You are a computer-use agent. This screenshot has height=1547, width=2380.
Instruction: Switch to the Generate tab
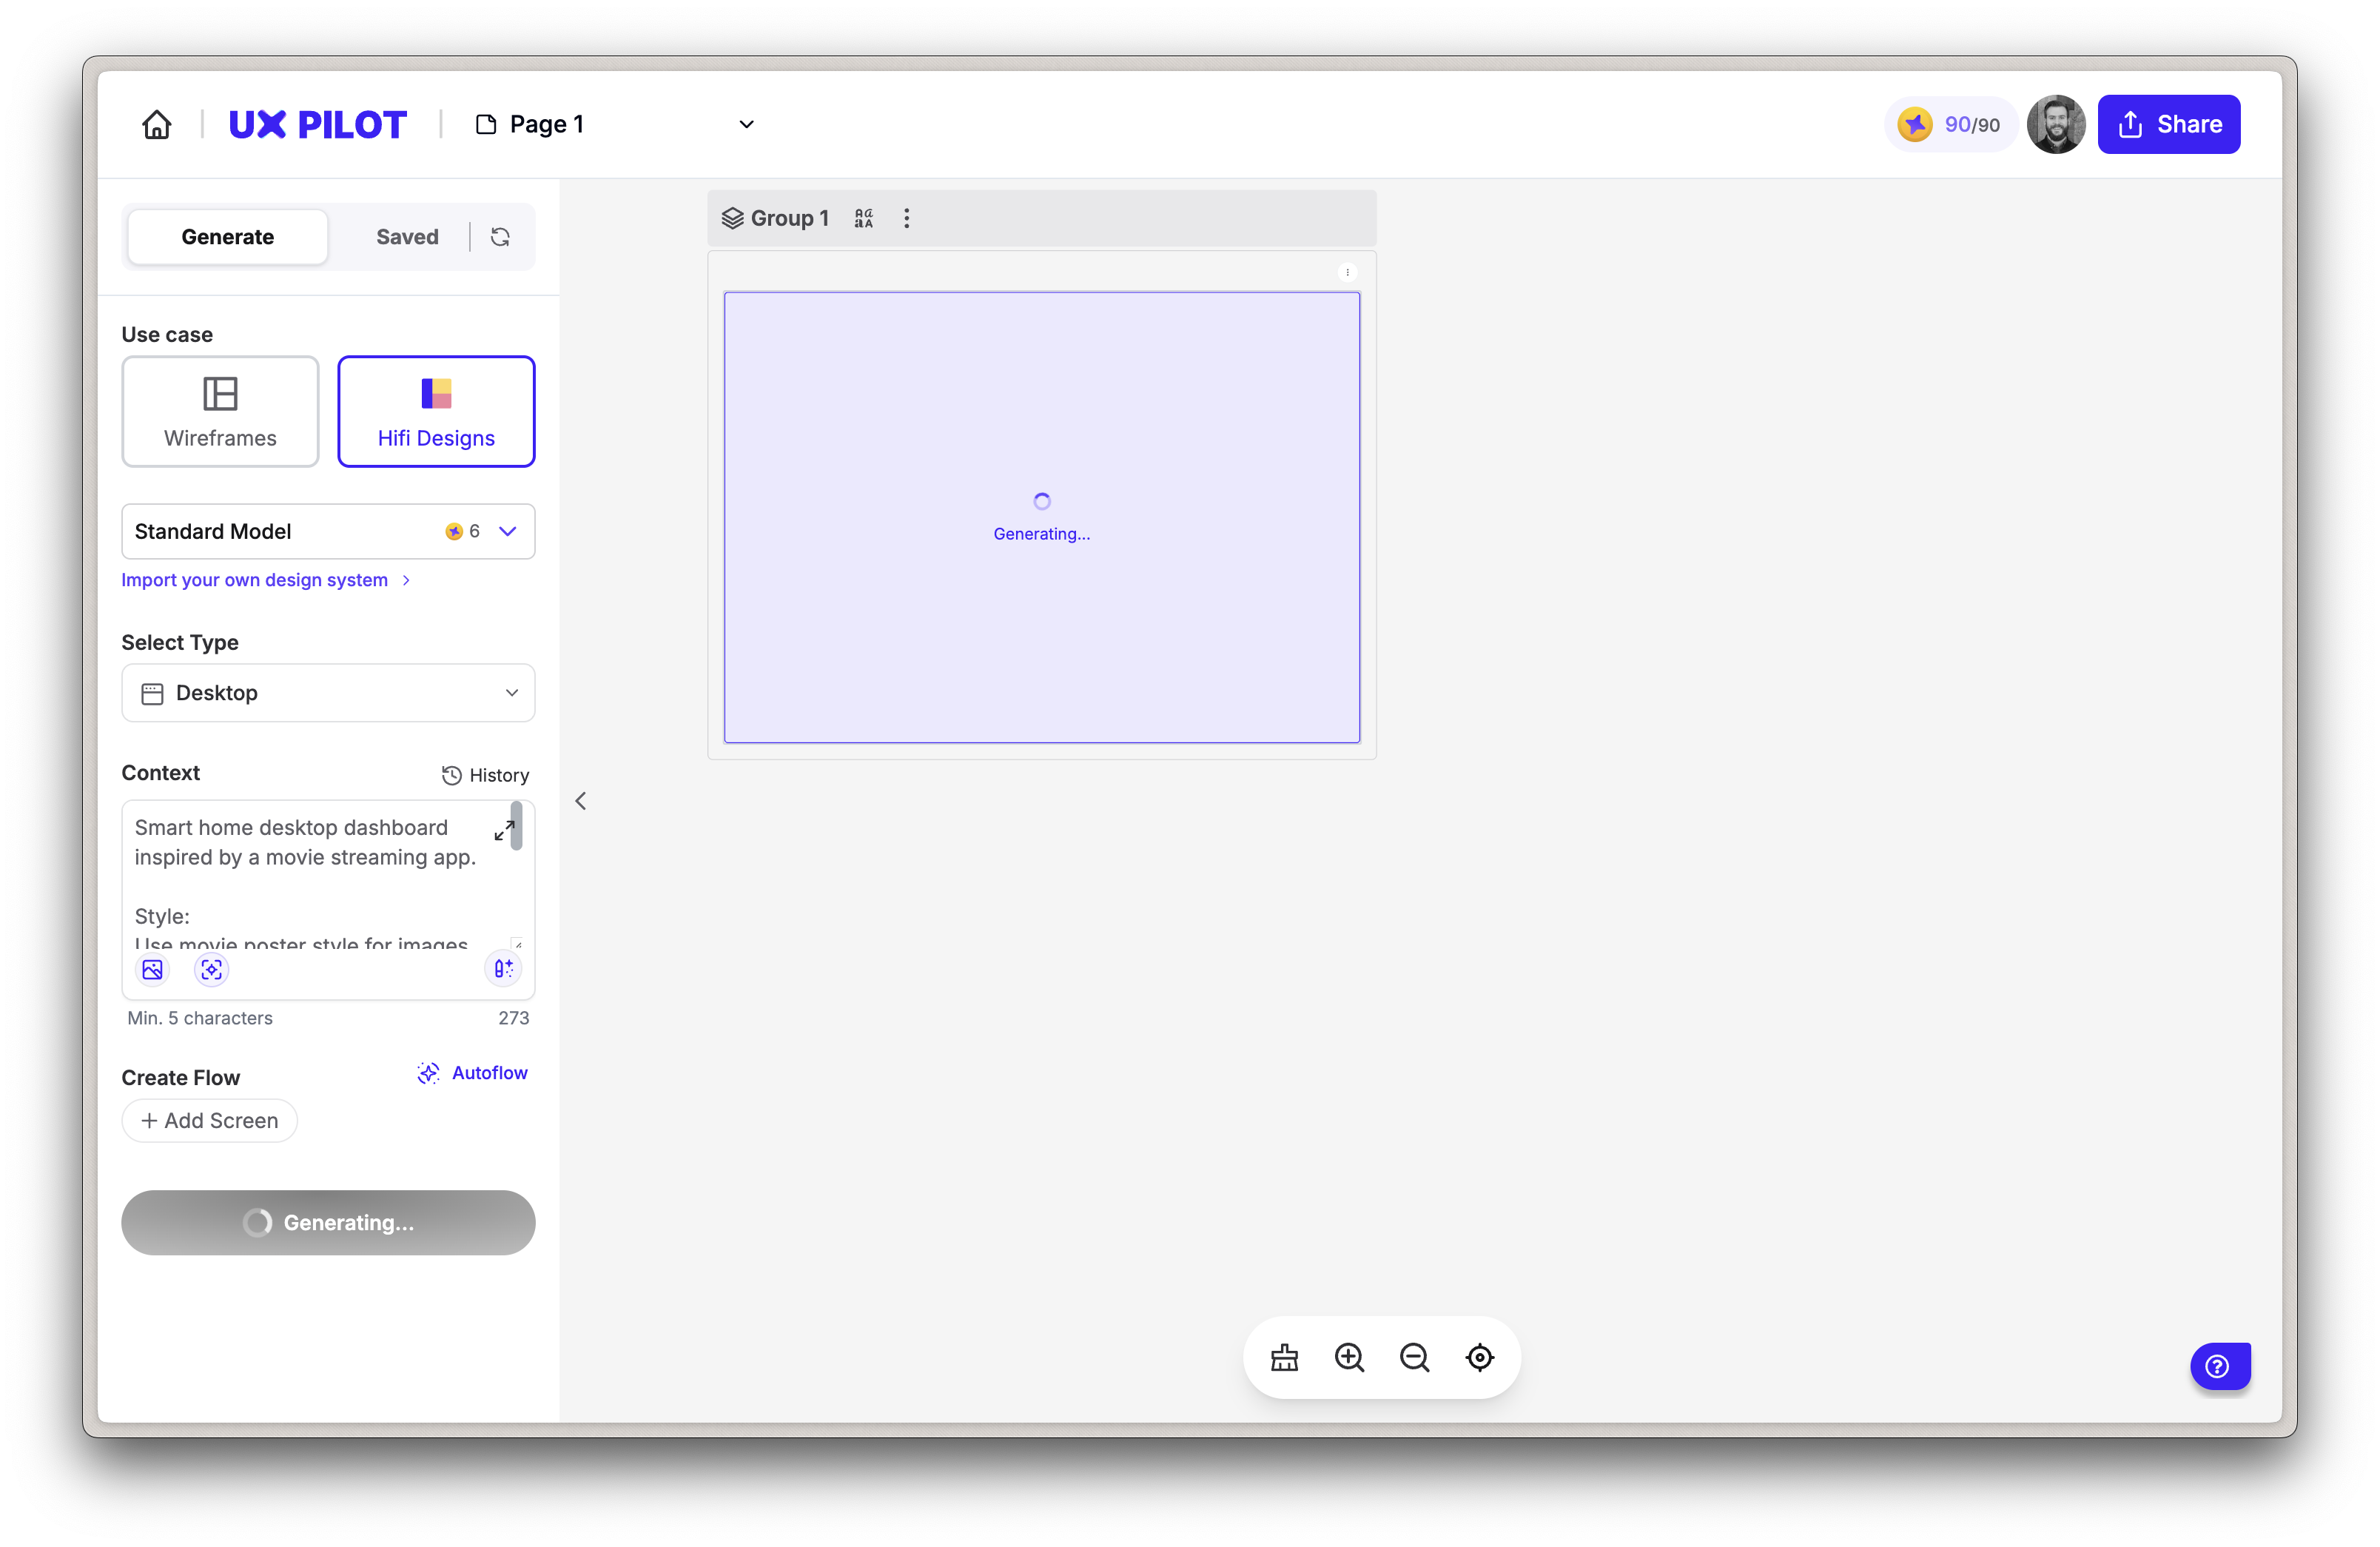pos(228,237)
